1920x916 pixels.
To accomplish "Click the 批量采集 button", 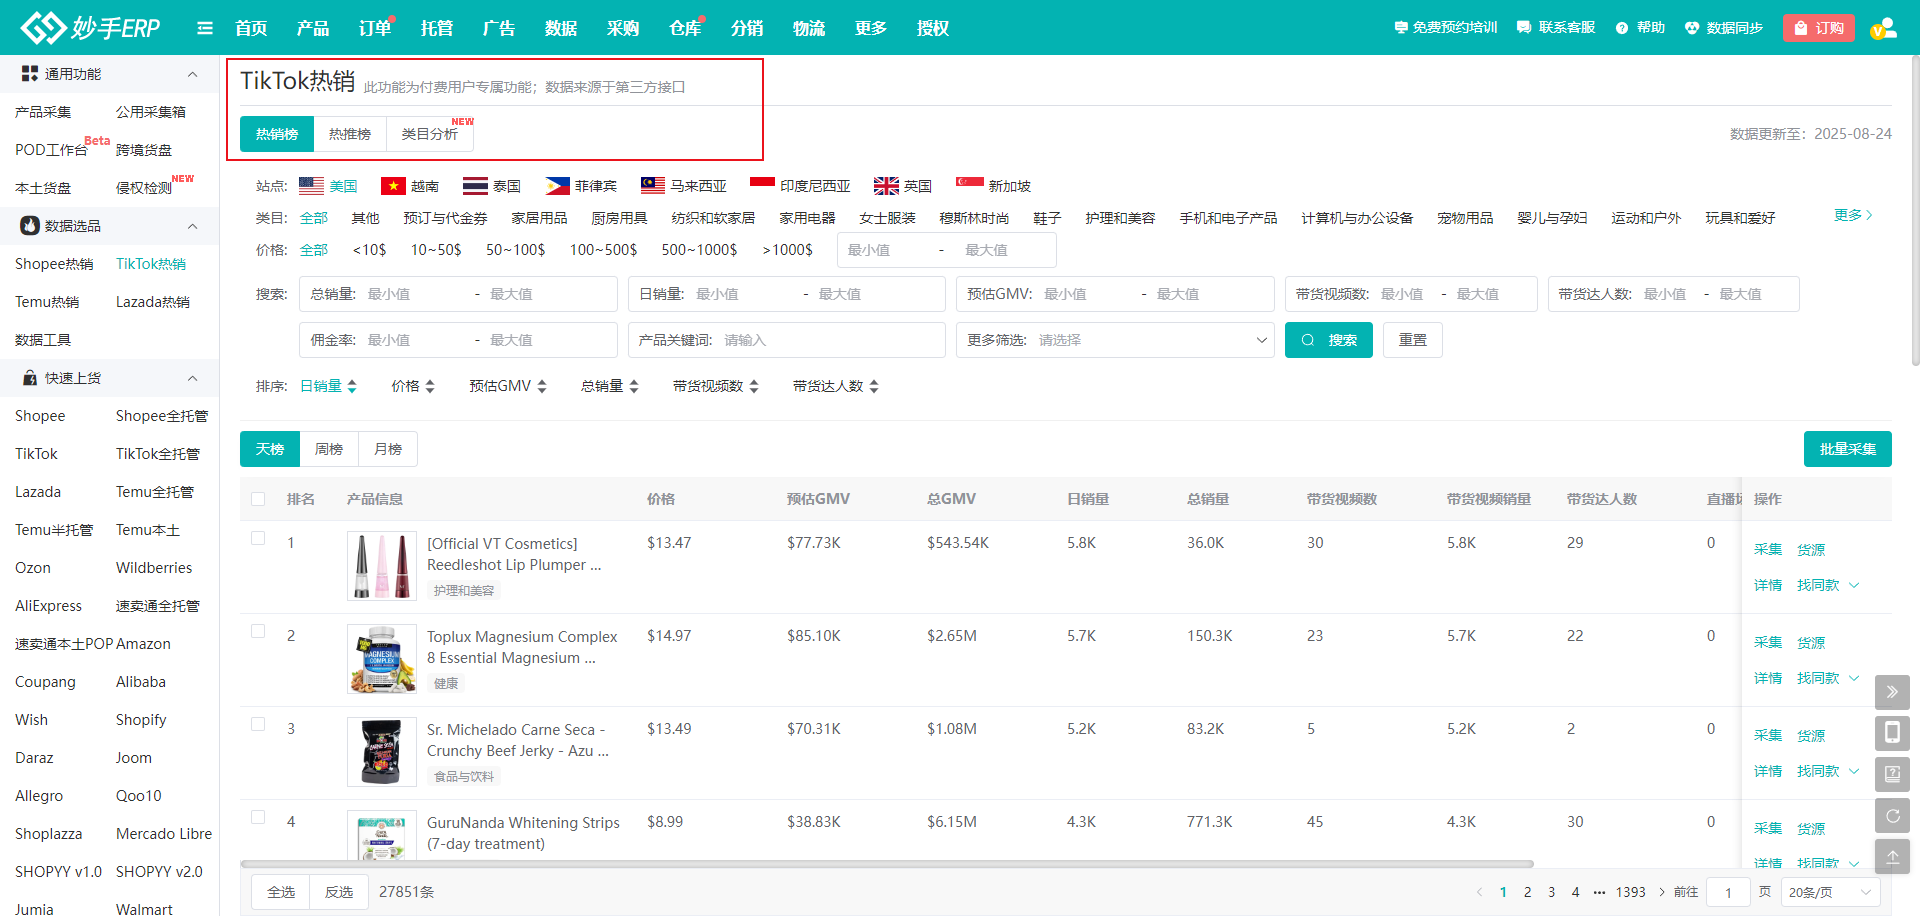I will [x=1848, y=449].
